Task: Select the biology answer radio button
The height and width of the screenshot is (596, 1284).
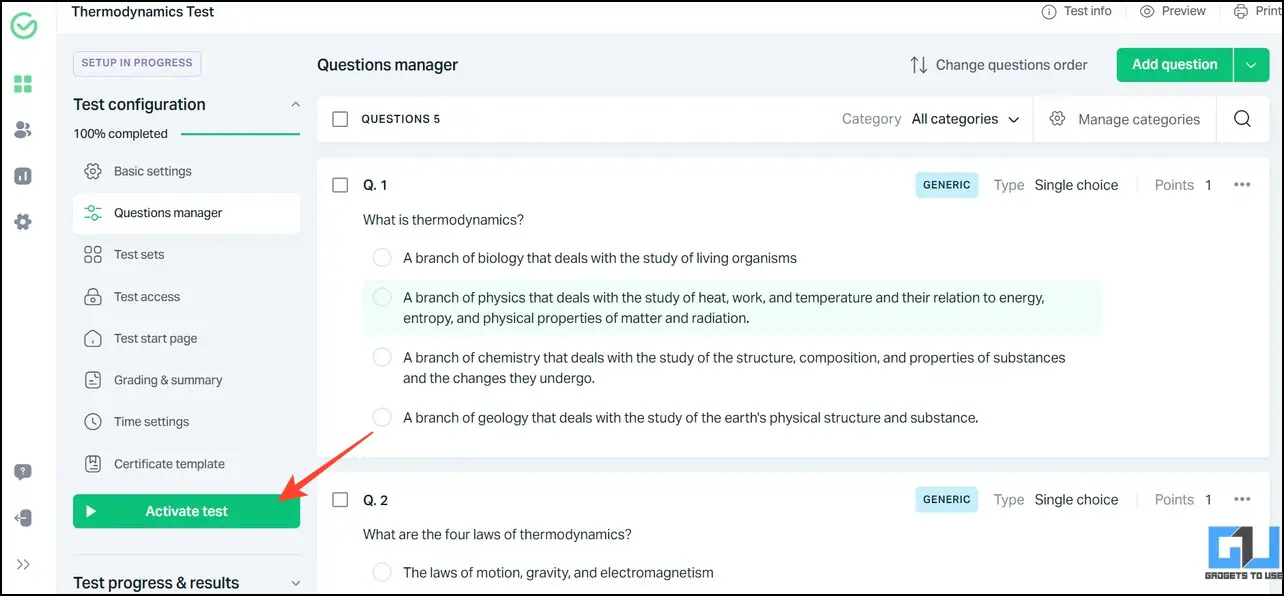Action: tap(382, 258)
